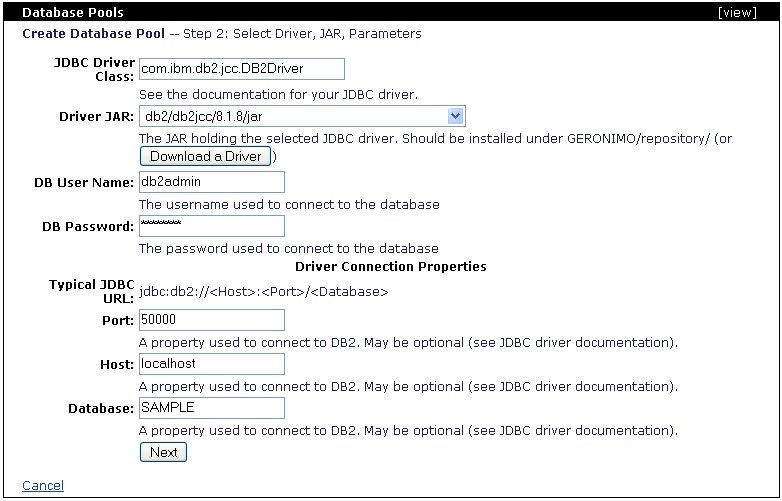Click the DB User Name field
The height and width of the screenshot is (501, 782).
(211, 182)
